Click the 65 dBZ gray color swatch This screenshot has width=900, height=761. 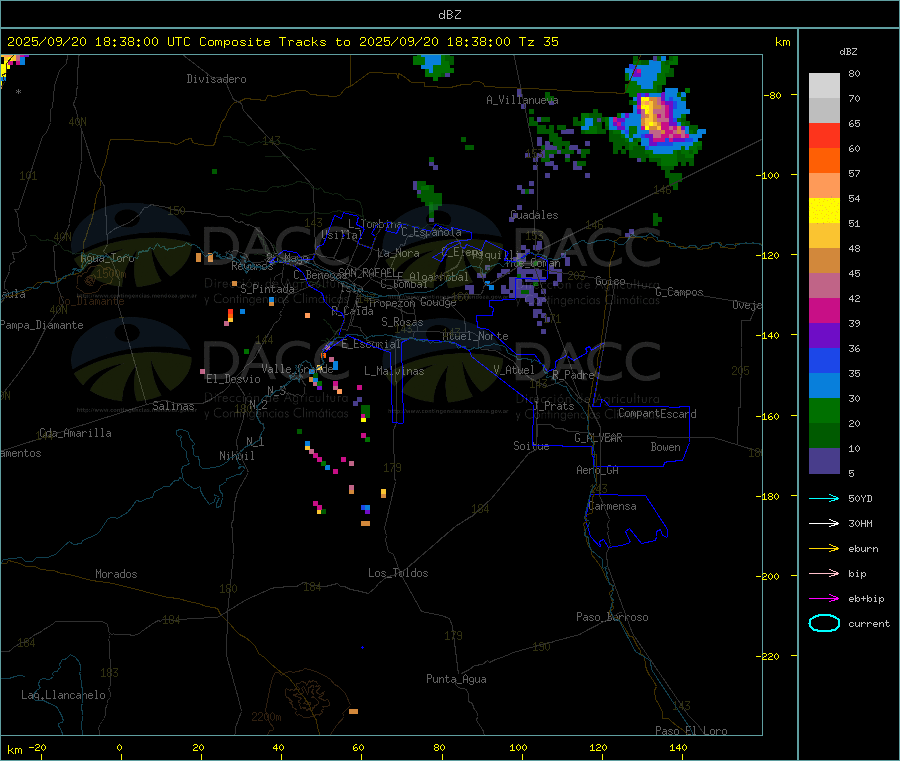click(824, 111)
